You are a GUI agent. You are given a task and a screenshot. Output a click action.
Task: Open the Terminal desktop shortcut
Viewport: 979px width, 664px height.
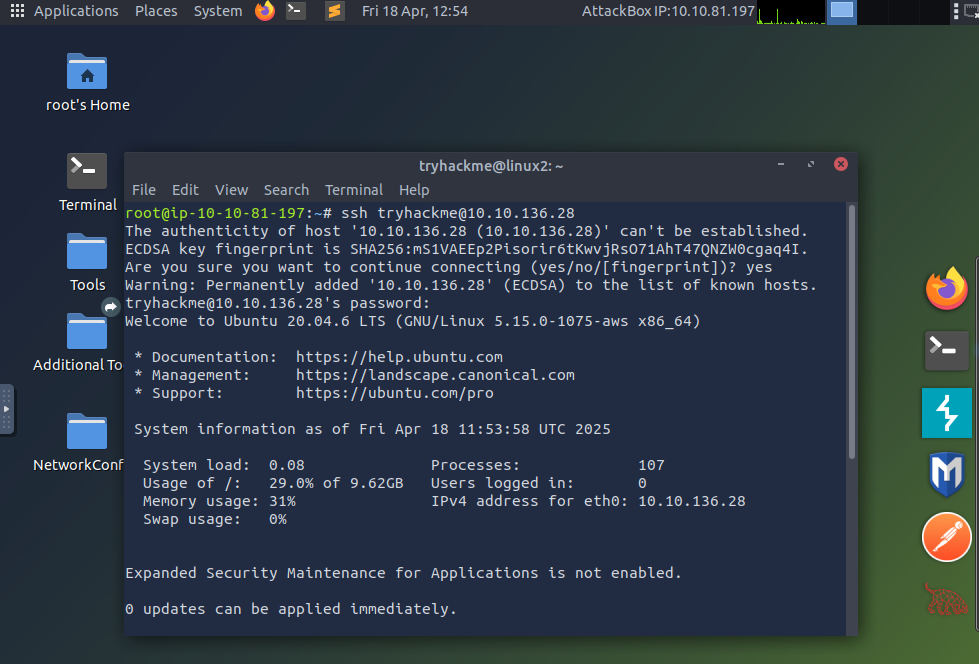point(87,183)
